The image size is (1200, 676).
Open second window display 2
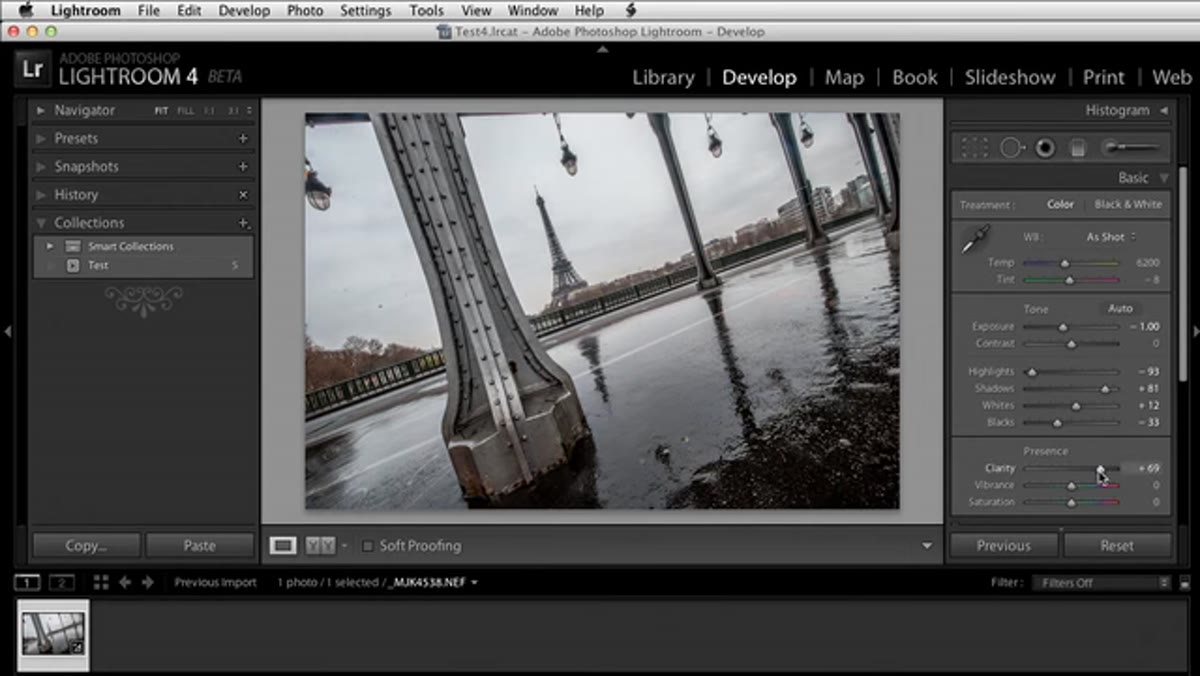coord(61,582)
